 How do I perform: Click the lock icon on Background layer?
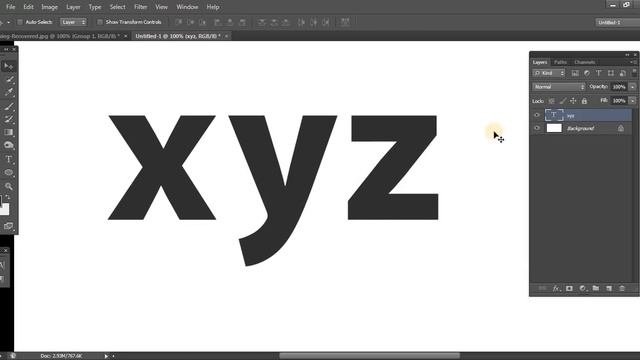point(621,128)
